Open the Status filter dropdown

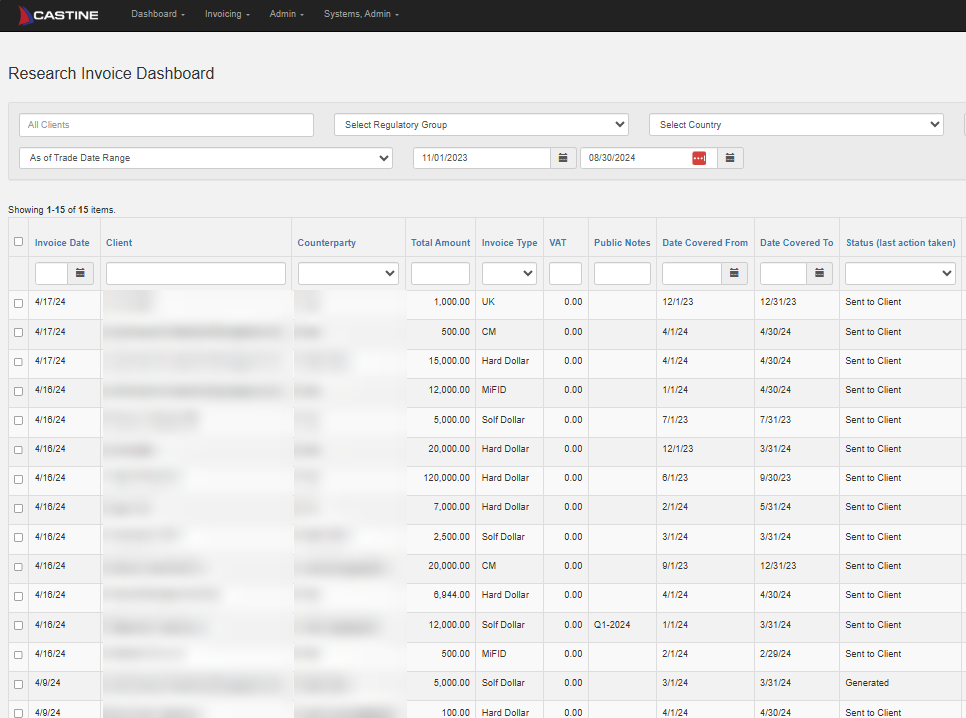900,273
